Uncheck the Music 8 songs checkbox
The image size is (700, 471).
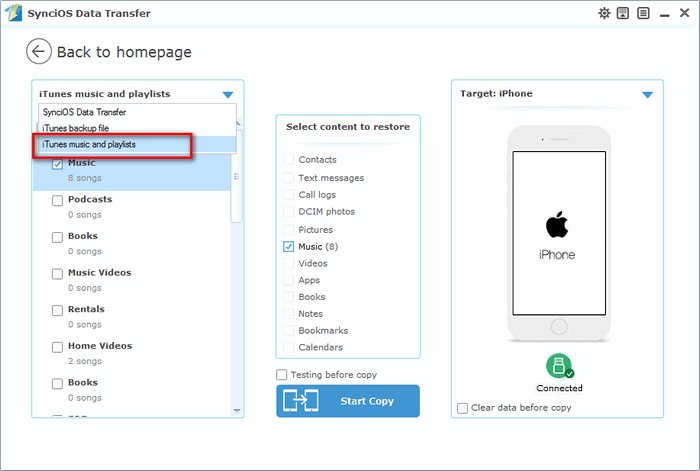[57, 164]
